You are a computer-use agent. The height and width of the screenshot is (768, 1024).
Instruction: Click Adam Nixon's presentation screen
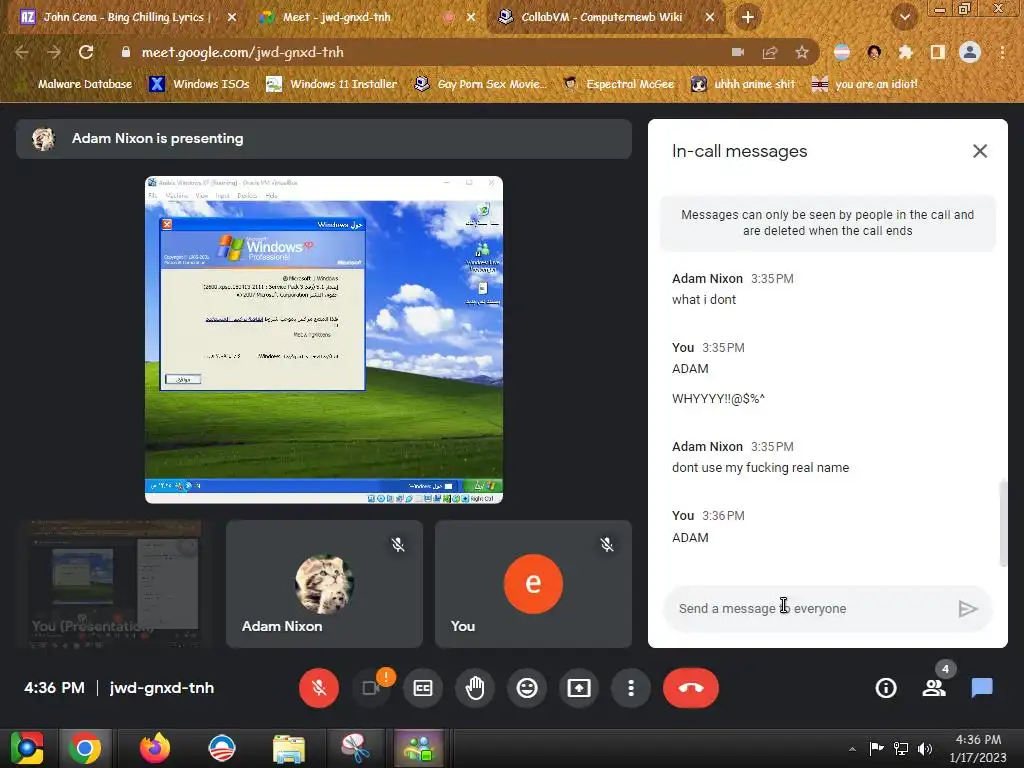pos(324,340)
